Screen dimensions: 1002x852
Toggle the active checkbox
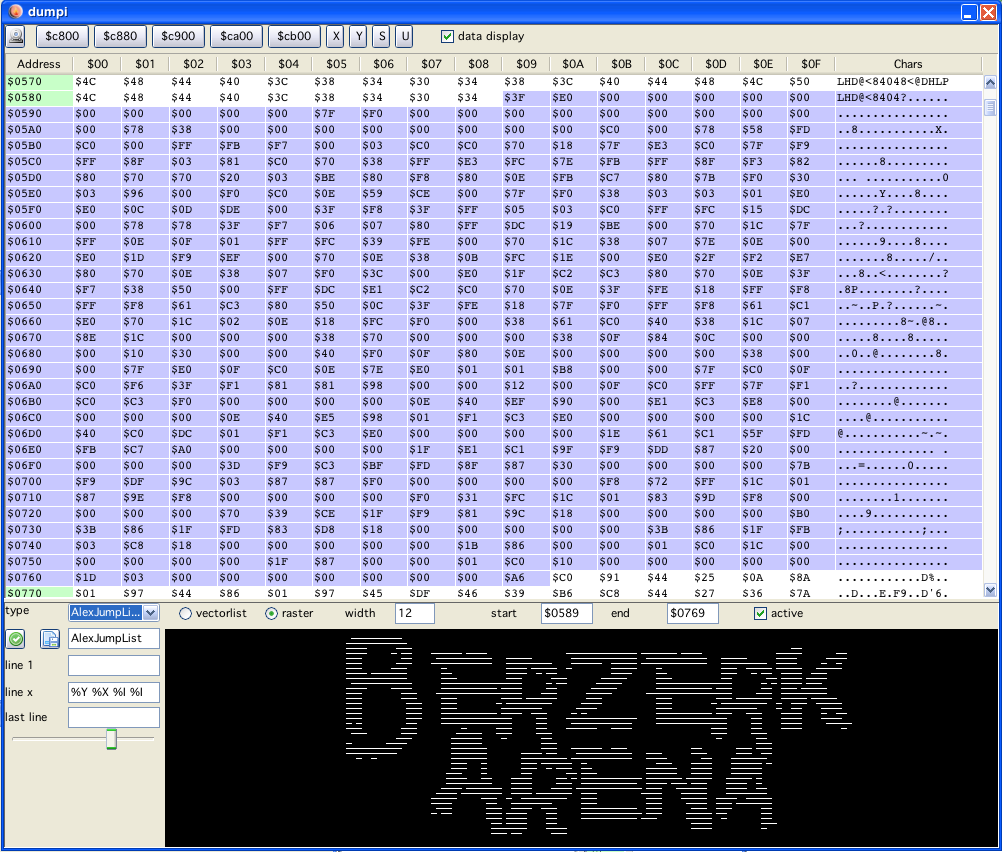(x=760, y=613)
